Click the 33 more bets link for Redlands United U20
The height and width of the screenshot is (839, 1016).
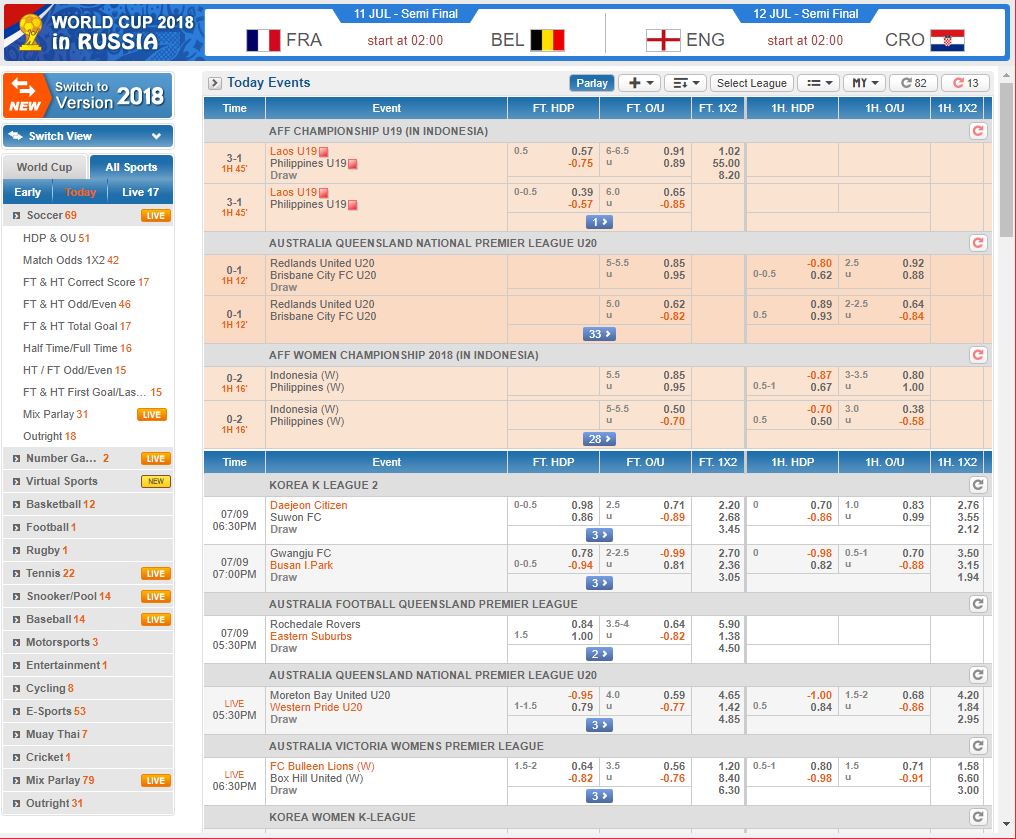(x=598, y=333)
